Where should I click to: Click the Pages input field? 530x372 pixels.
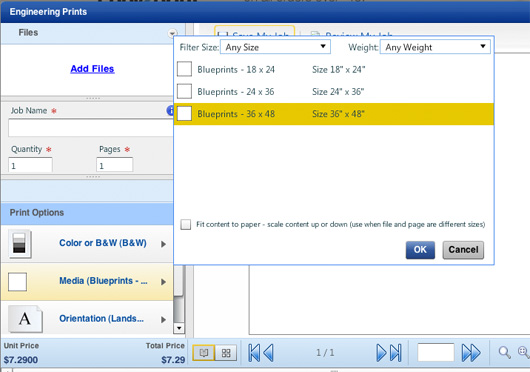point(115,165)
